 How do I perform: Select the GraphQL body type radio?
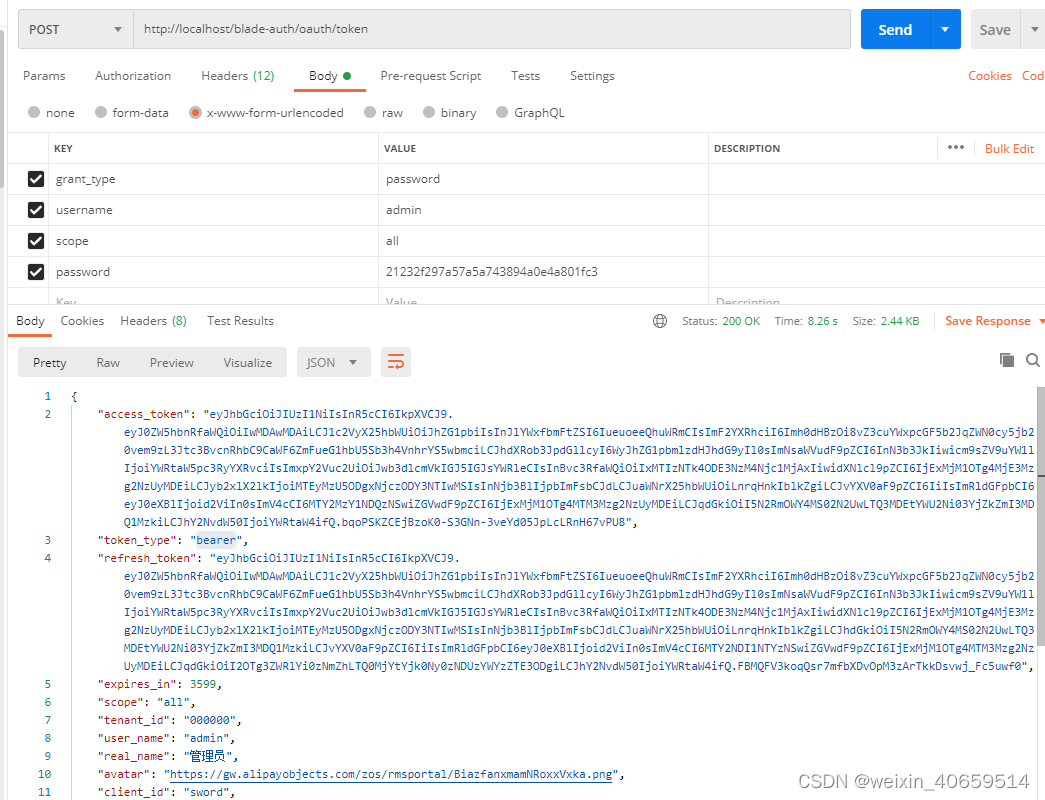click(x=502, y=112)
